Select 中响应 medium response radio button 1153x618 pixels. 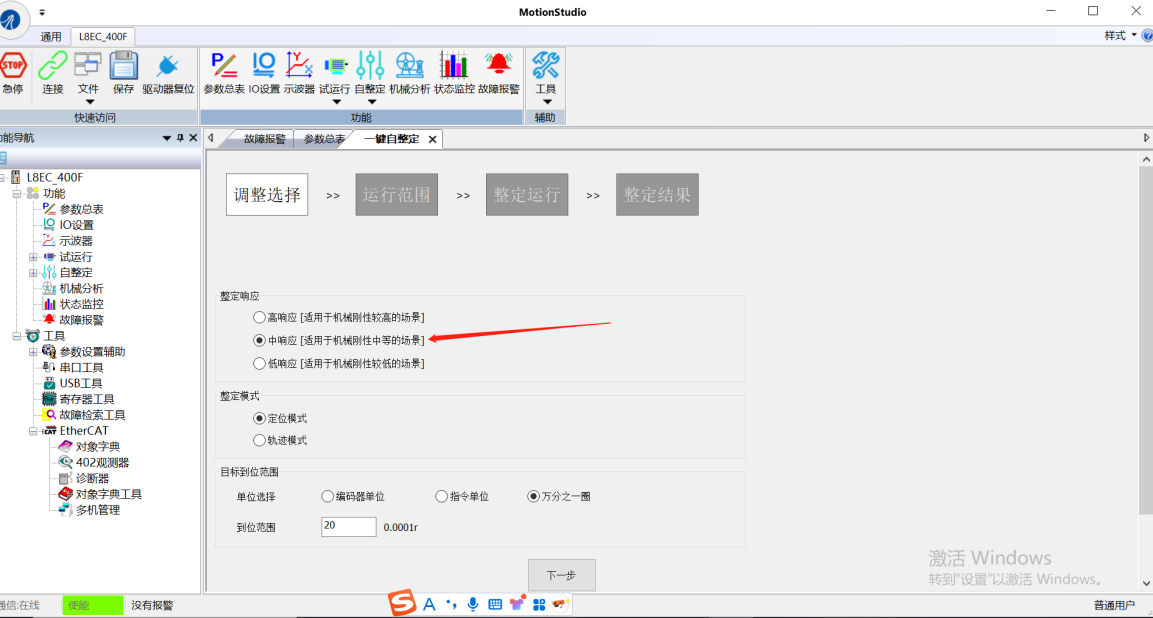pos(258,340)
